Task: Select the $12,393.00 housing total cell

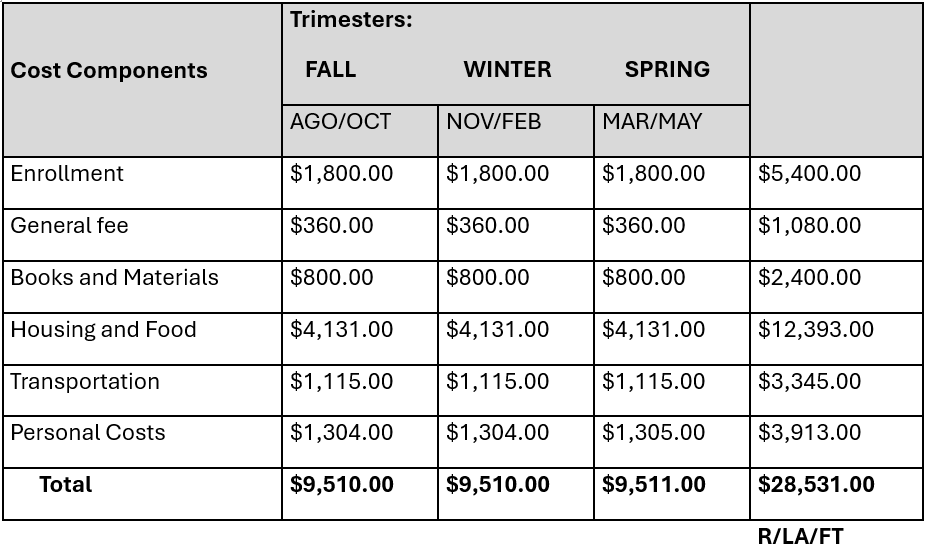Action: pyautogui.click(x=815, y=330)
